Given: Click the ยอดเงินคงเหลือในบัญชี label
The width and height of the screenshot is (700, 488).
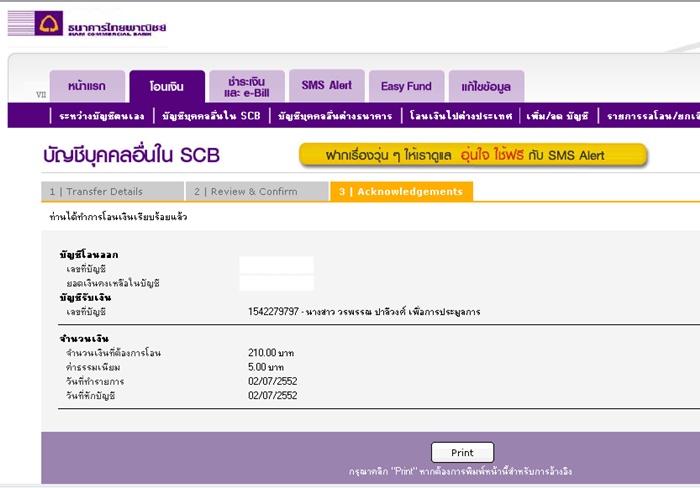Looking at the screenshot, I should (x=112, y=283).
